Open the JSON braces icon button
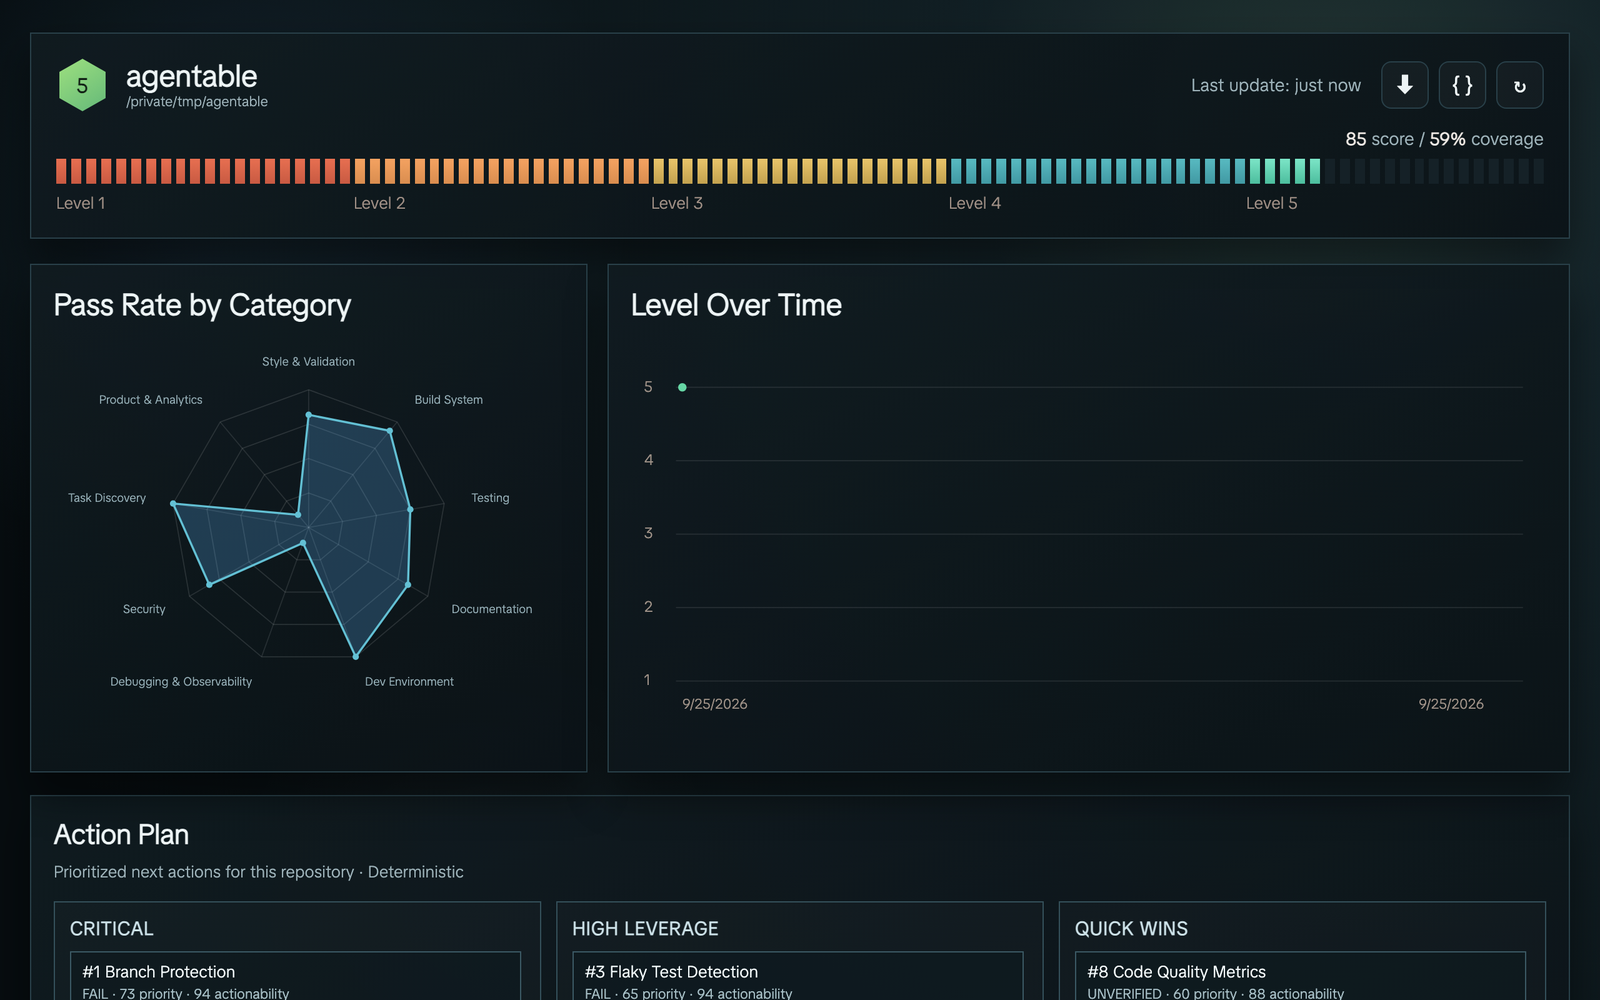 [1462, 85]
